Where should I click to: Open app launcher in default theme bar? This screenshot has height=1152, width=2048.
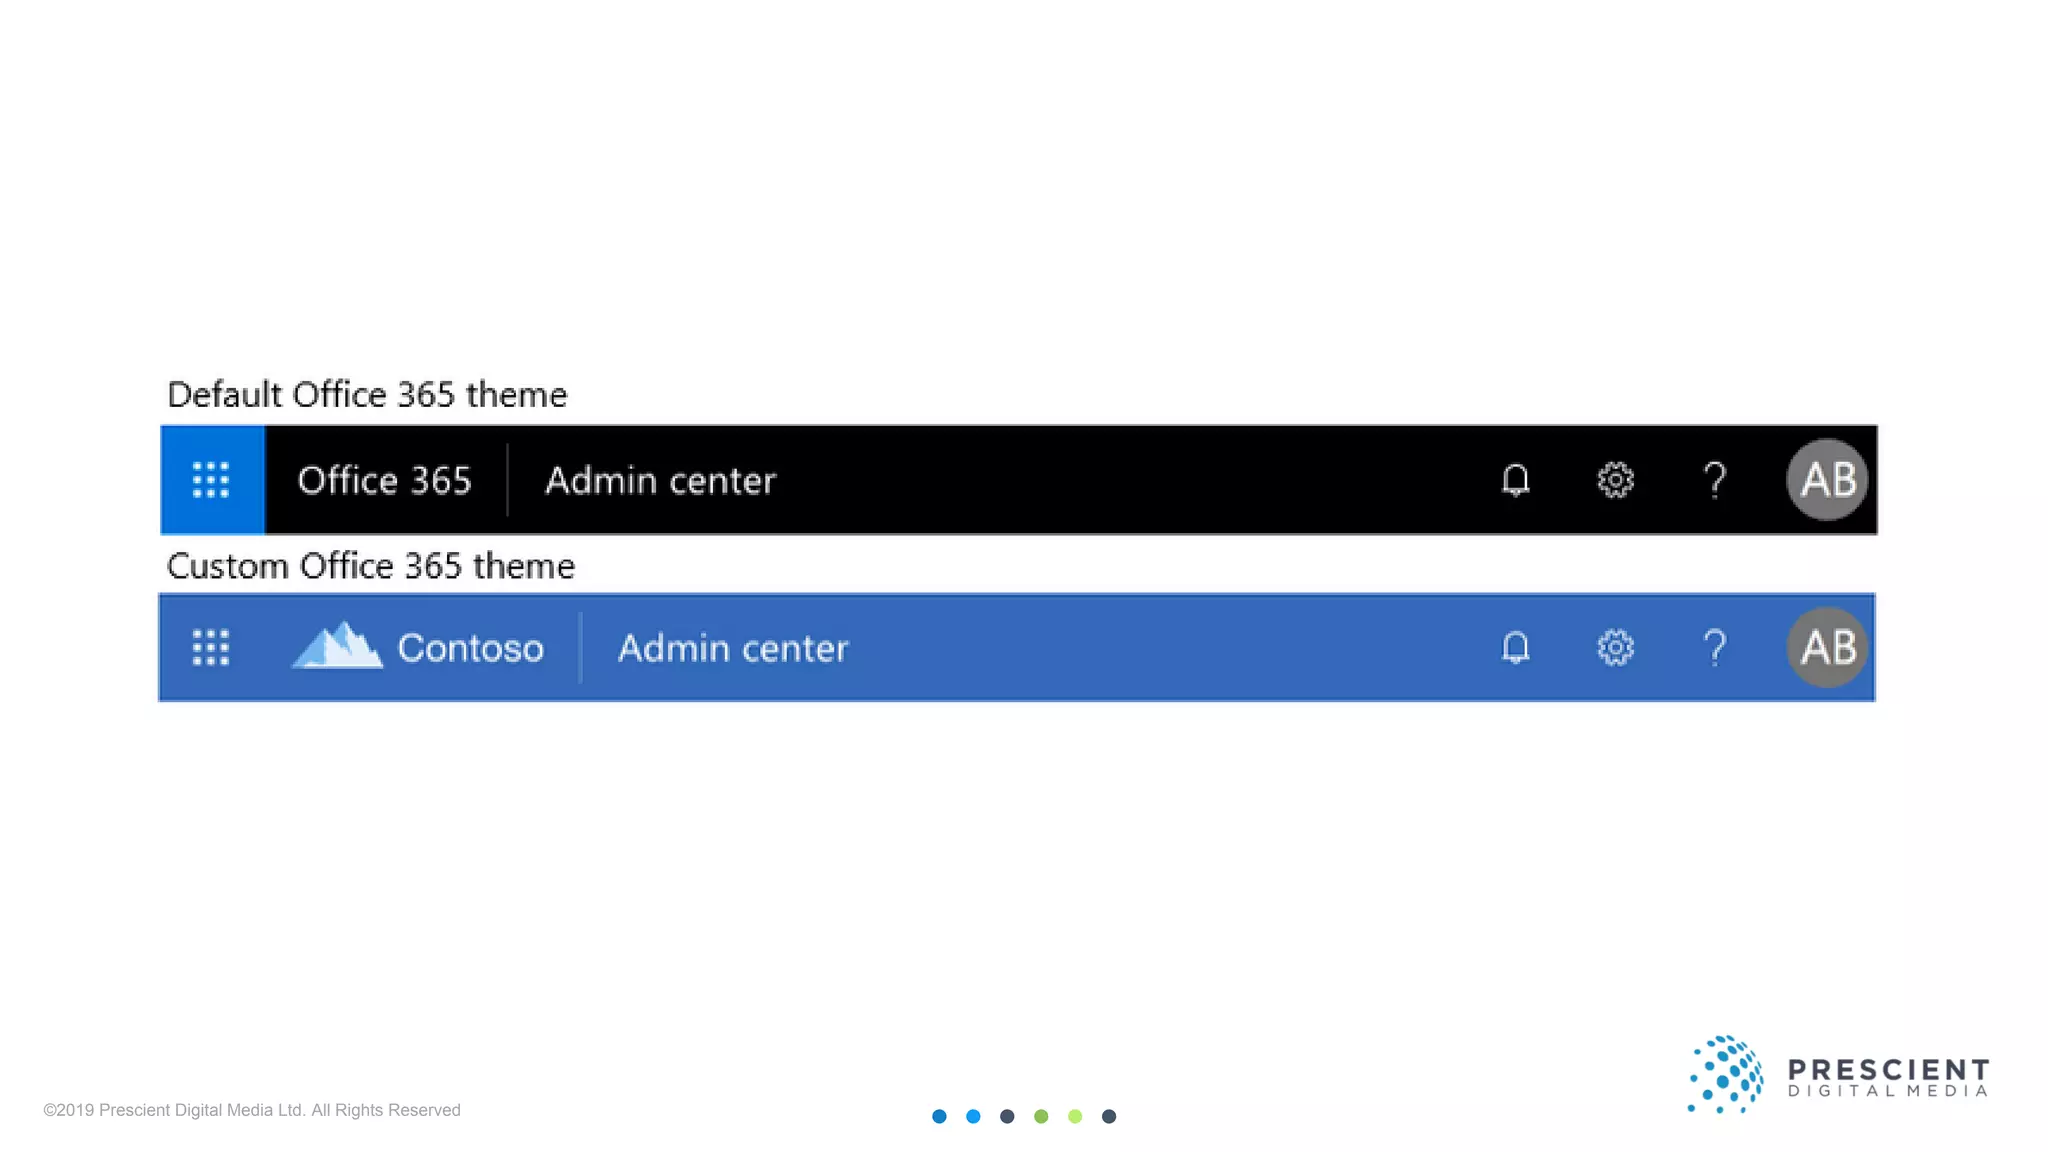211,480
